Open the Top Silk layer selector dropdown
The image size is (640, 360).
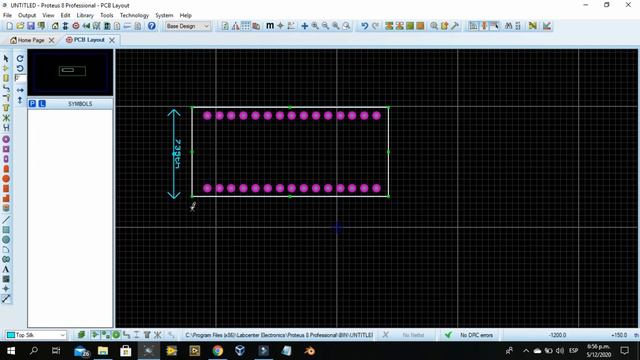pyautogui.click(x=36, y=335)
